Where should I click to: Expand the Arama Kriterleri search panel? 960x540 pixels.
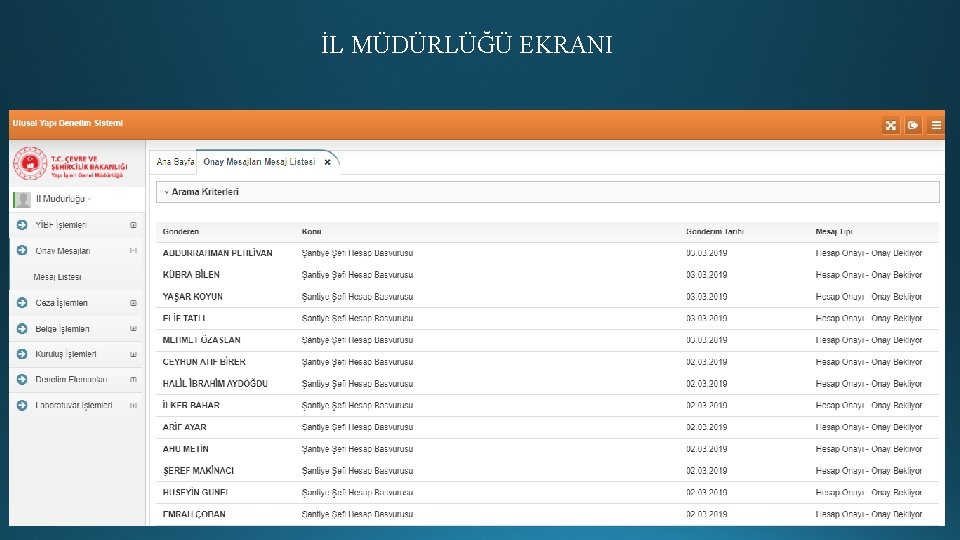click(x=547, y=192)
